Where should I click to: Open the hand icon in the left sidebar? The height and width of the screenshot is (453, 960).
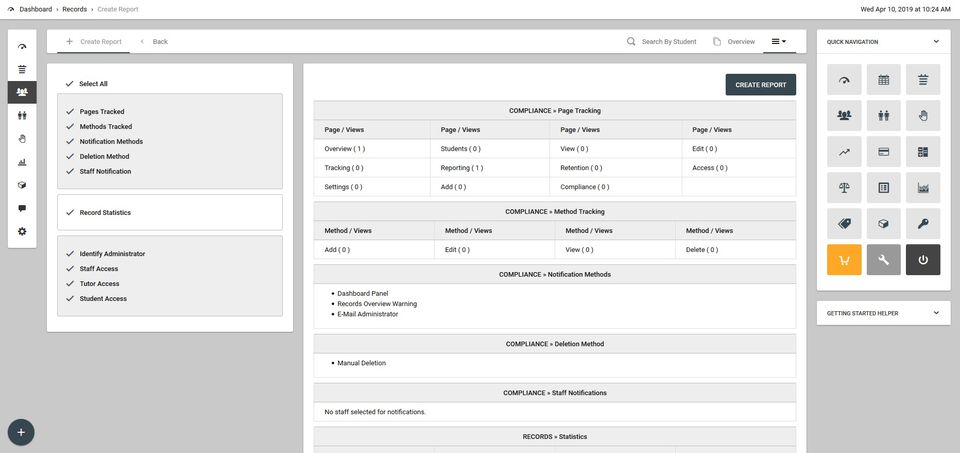point(22,139)
